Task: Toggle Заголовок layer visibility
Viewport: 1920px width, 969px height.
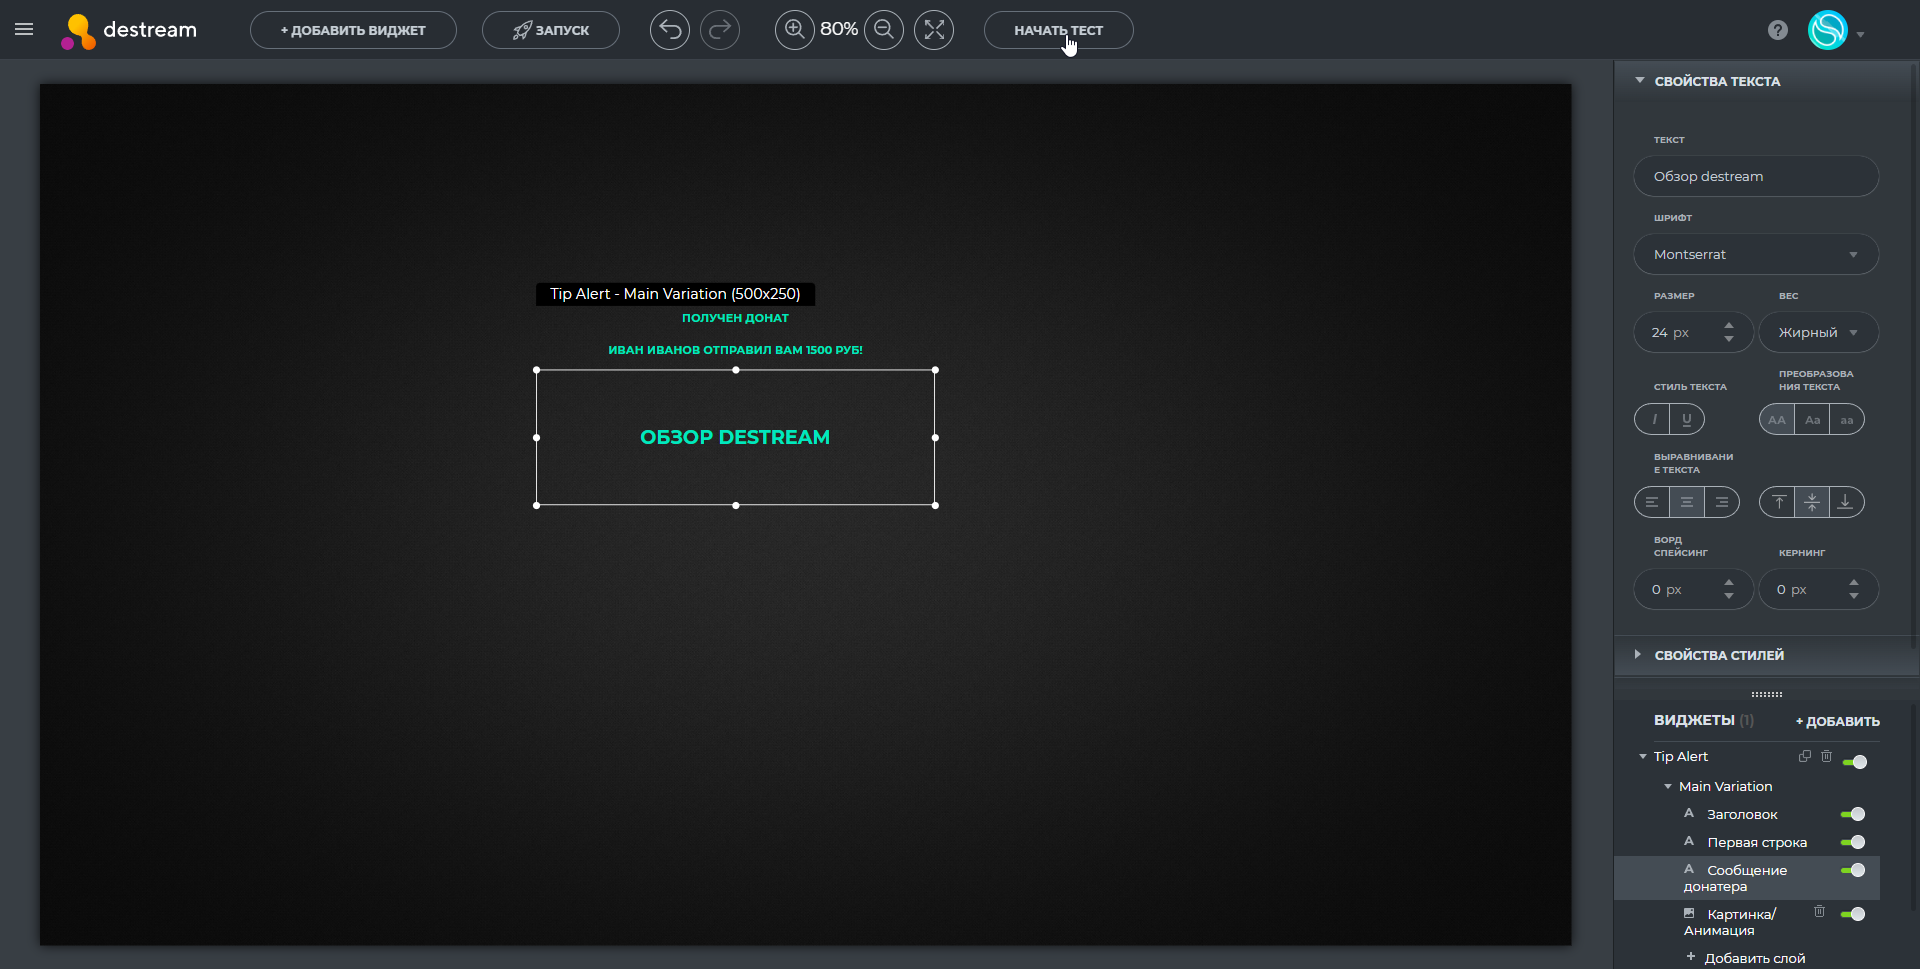Action: (x=1853, y=814)
